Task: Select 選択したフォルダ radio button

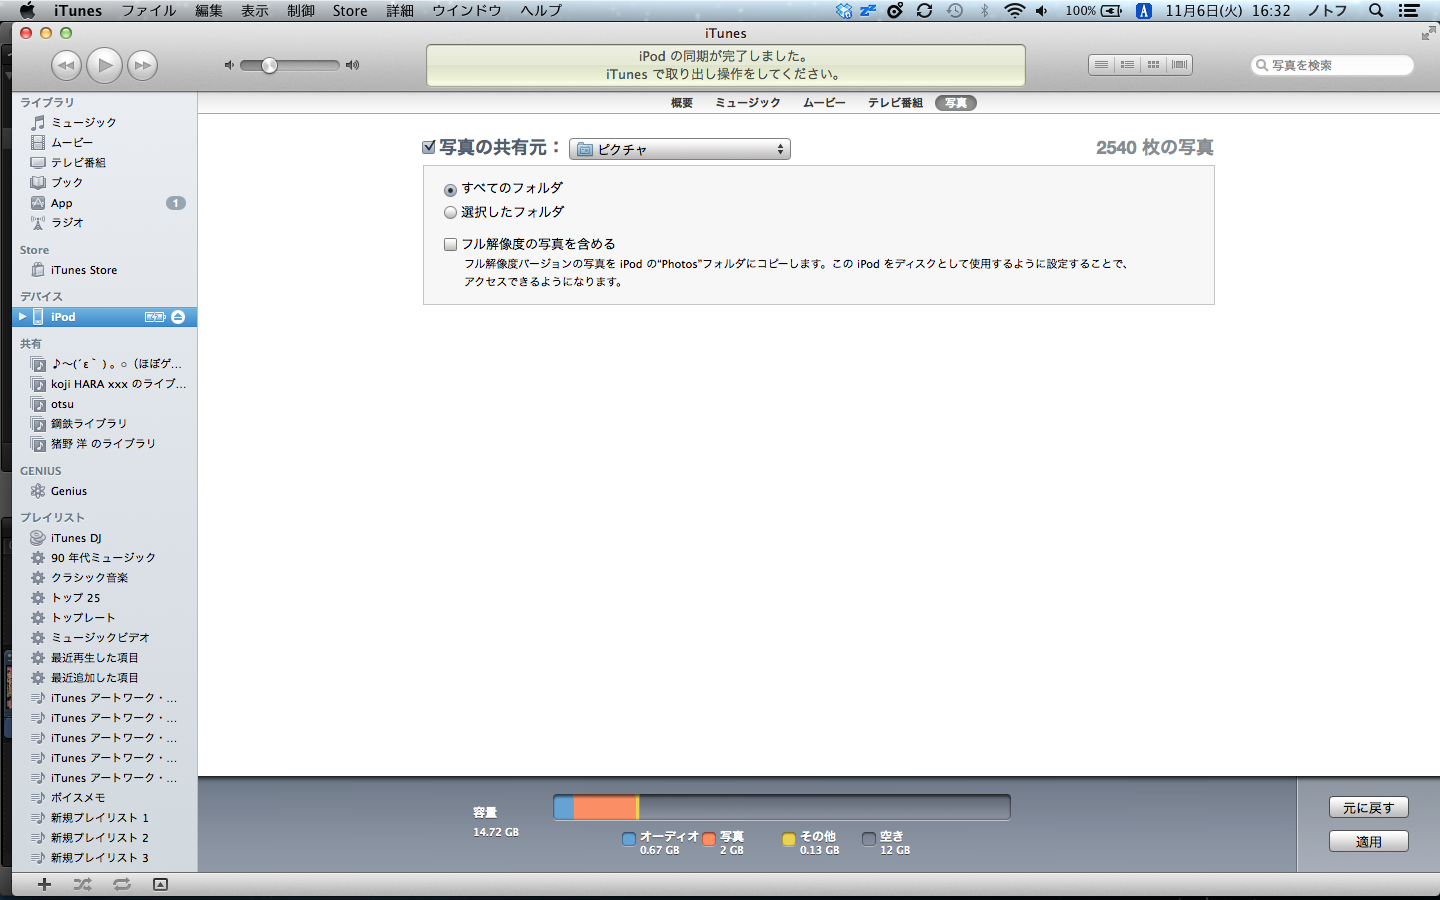Action: pyautogui.click(x=451, y=212)
